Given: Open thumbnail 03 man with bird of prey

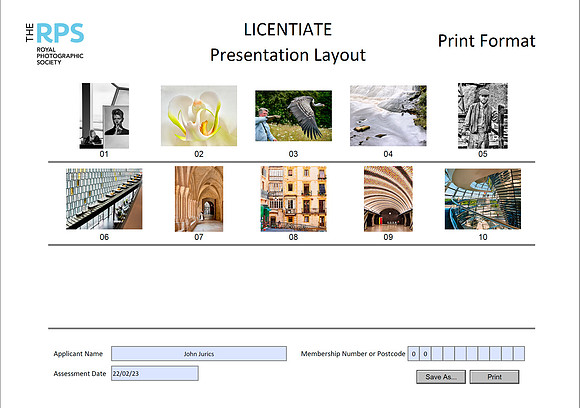Looking at the screenshot, I should 293,116.
